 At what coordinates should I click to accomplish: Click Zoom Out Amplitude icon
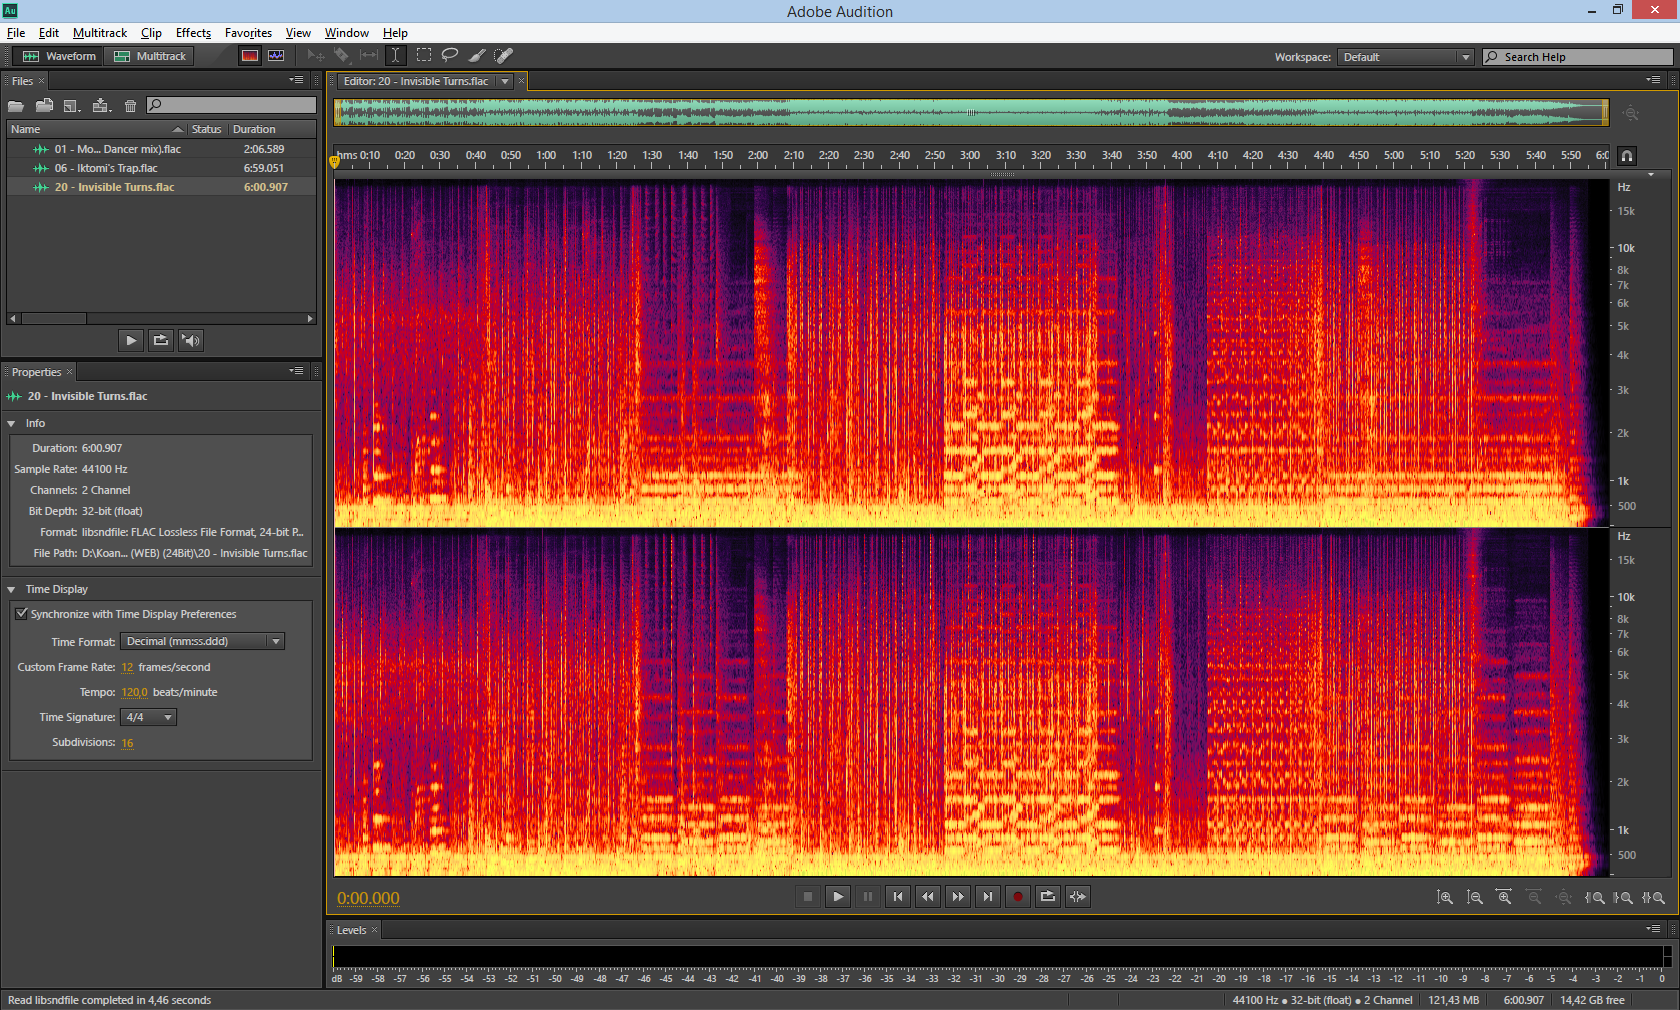pyautogui.click(x=1475, y=897)
